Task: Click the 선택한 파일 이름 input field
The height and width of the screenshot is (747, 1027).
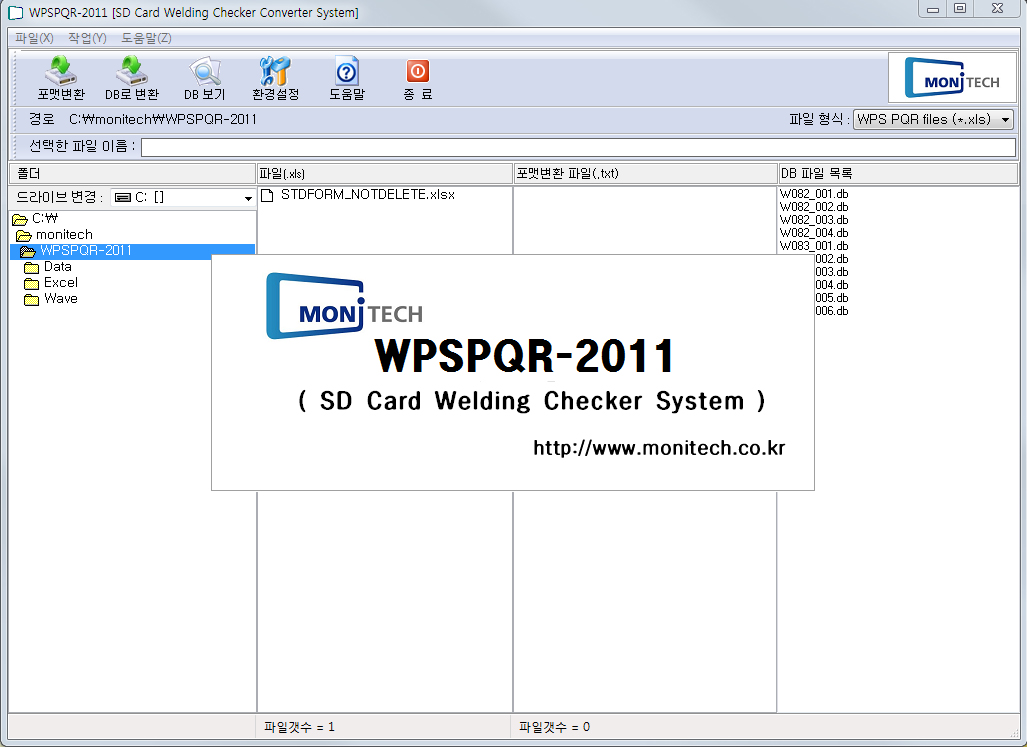Action: pyautogui.click(x=578, y=147)
